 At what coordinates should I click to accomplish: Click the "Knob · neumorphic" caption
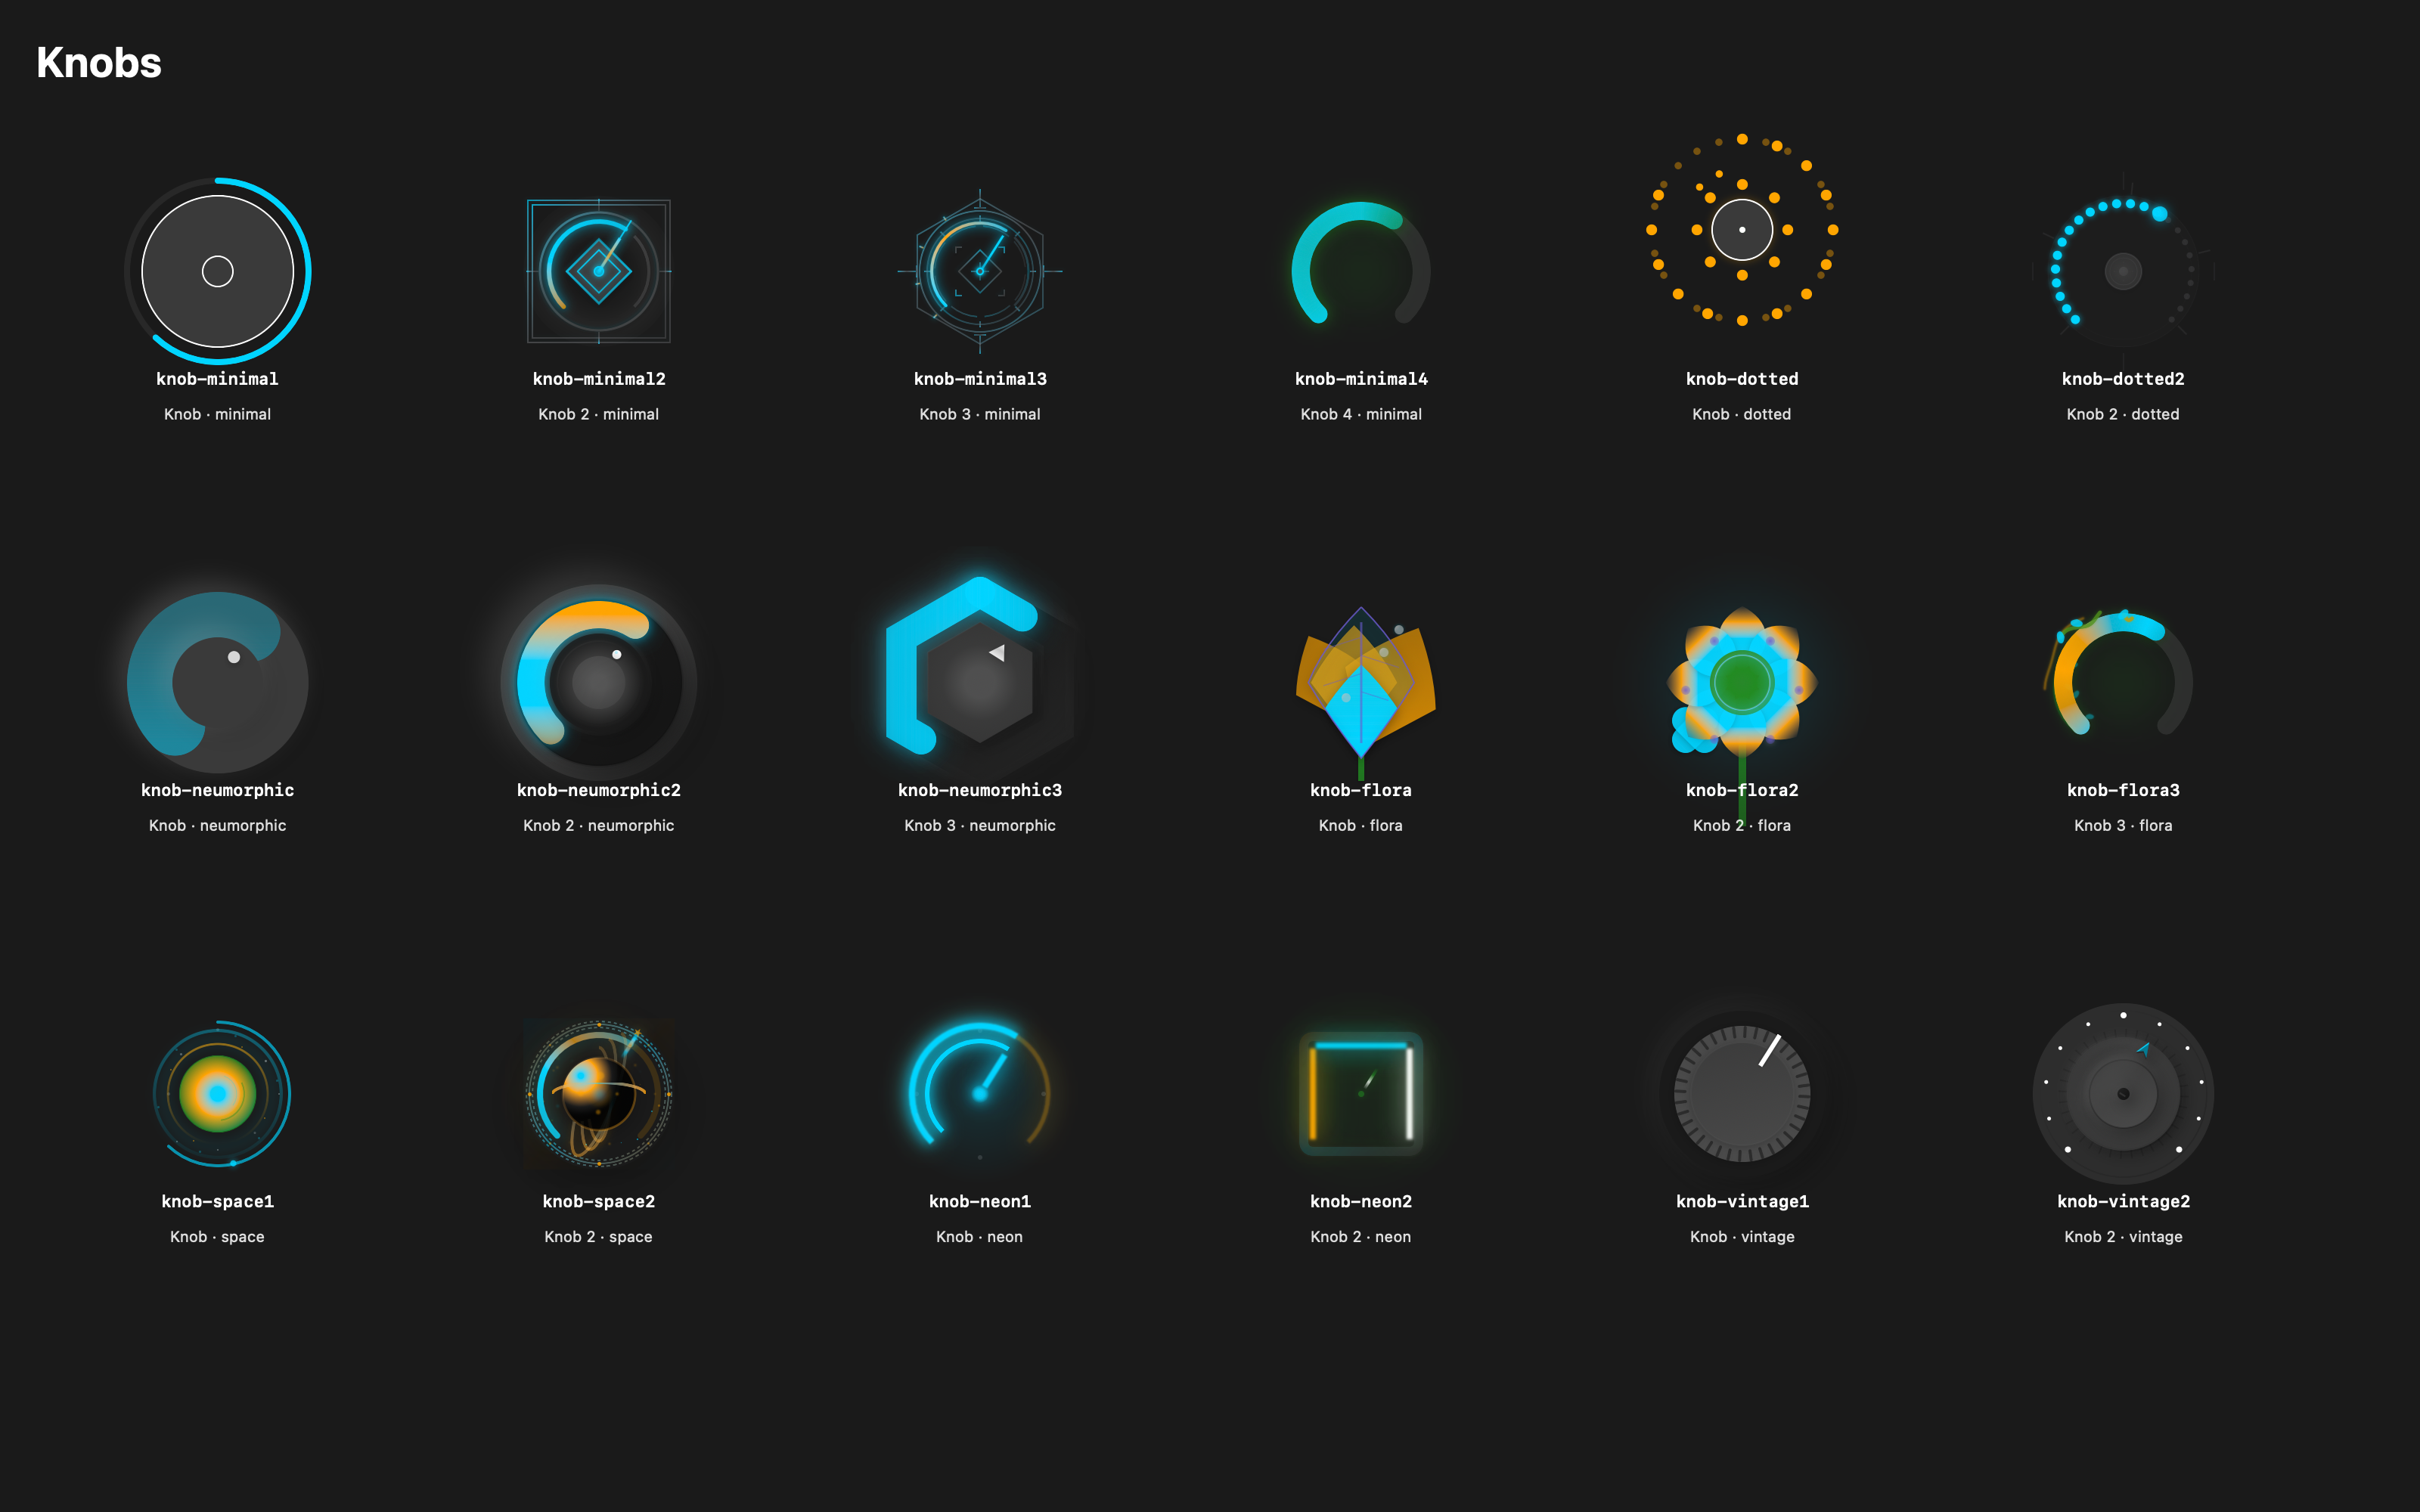pyautogui.click(x=218, y=825)
